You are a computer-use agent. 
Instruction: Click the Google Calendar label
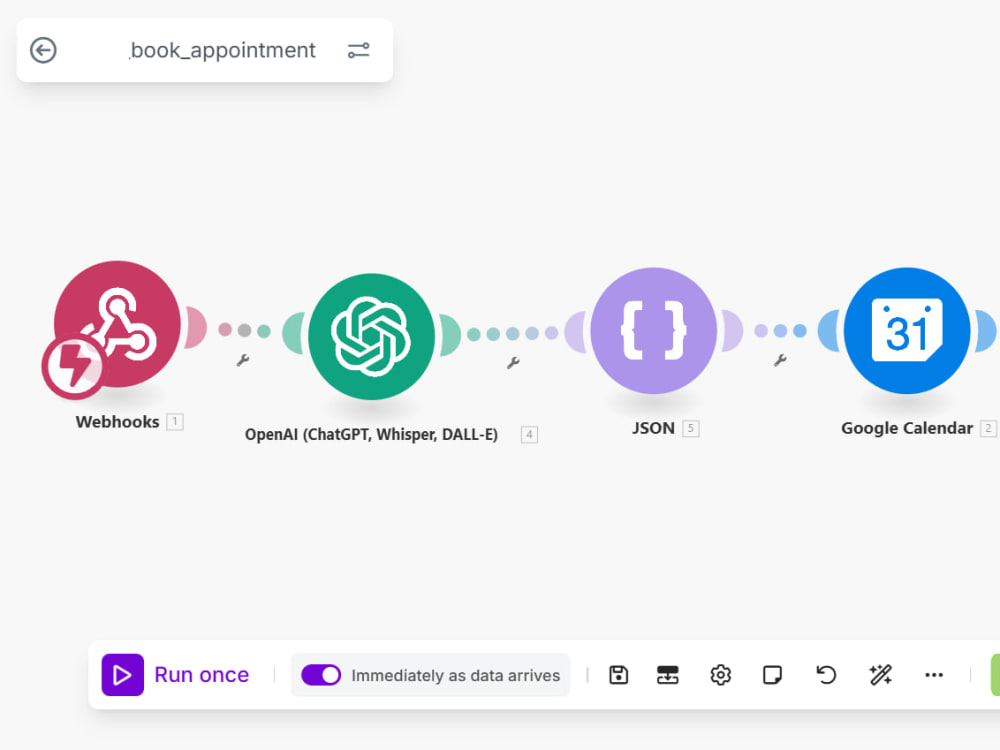907,428
